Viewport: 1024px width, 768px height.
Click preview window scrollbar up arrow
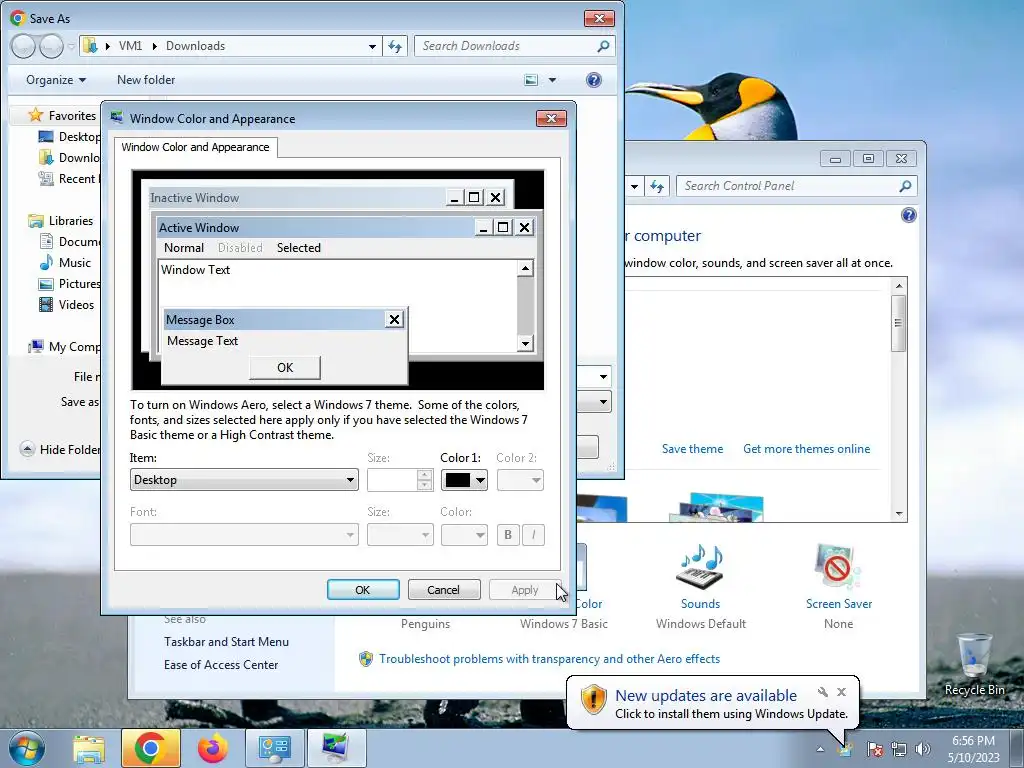pos(525,268)
